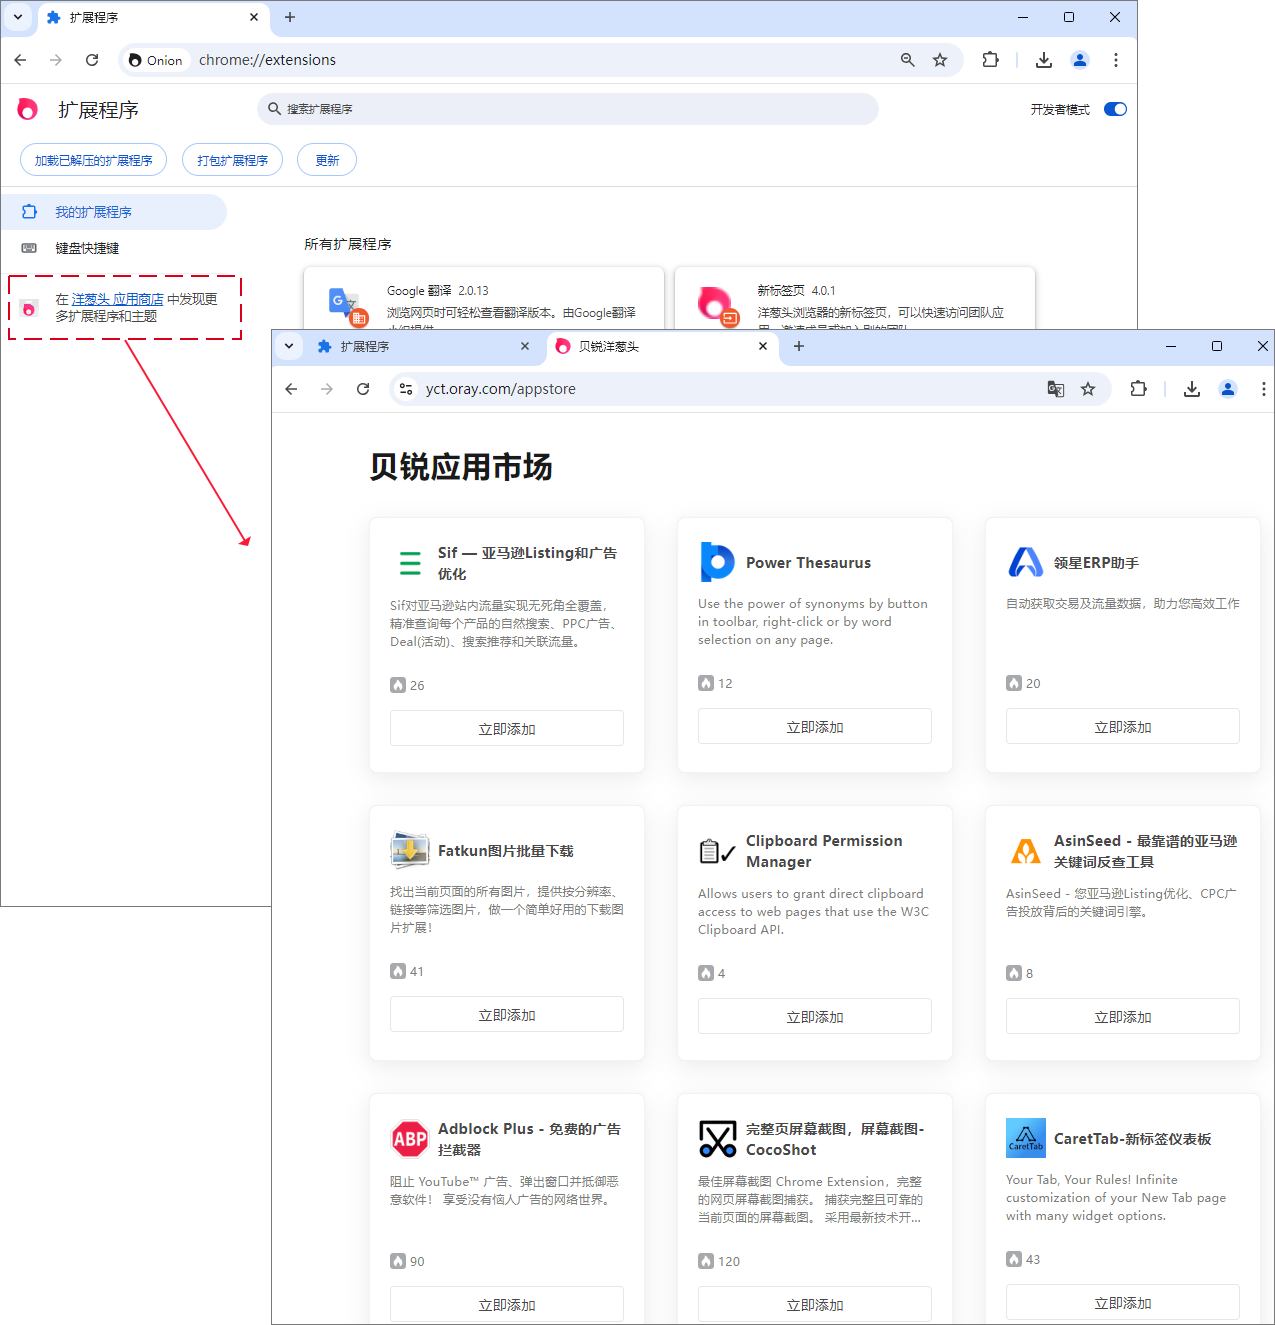The height and width of the screenshot is (1325, 1275).
Task: Bookmark the appstore page with star
Action: coord(1088,389)
